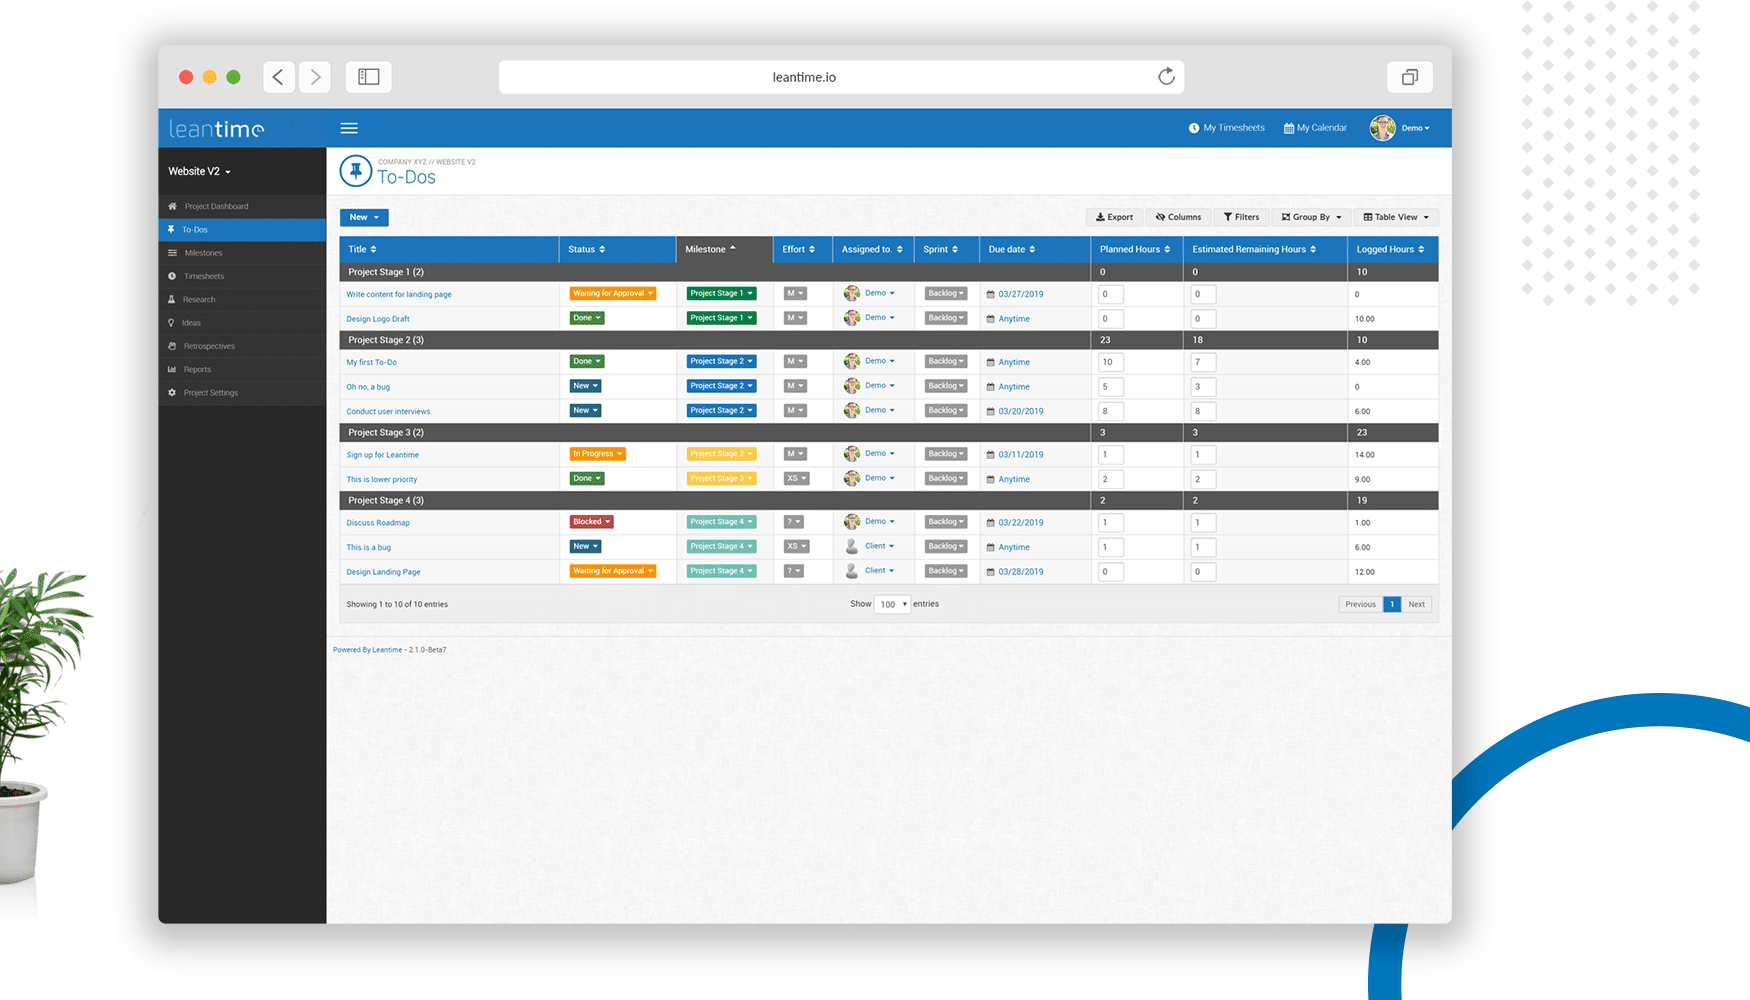The height and width of the screenshot is (1000, 1750).
Task: Open Reports in sidebar
Action: coord(242,369)
